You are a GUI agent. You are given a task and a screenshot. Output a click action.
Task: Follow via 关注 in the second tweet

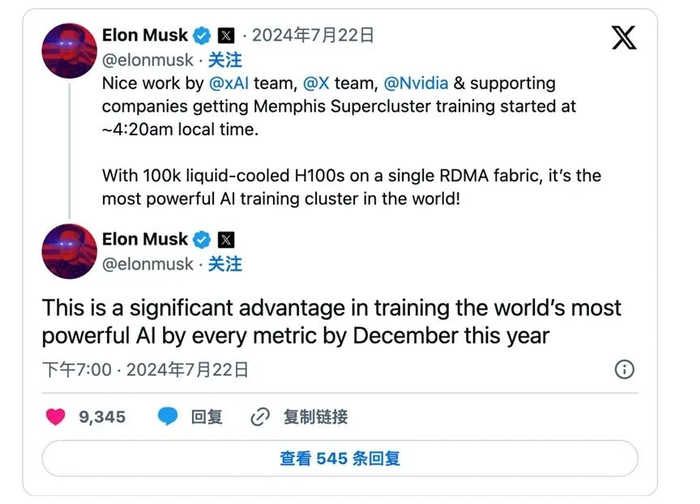pyautogui.click(x=225, y=264)
